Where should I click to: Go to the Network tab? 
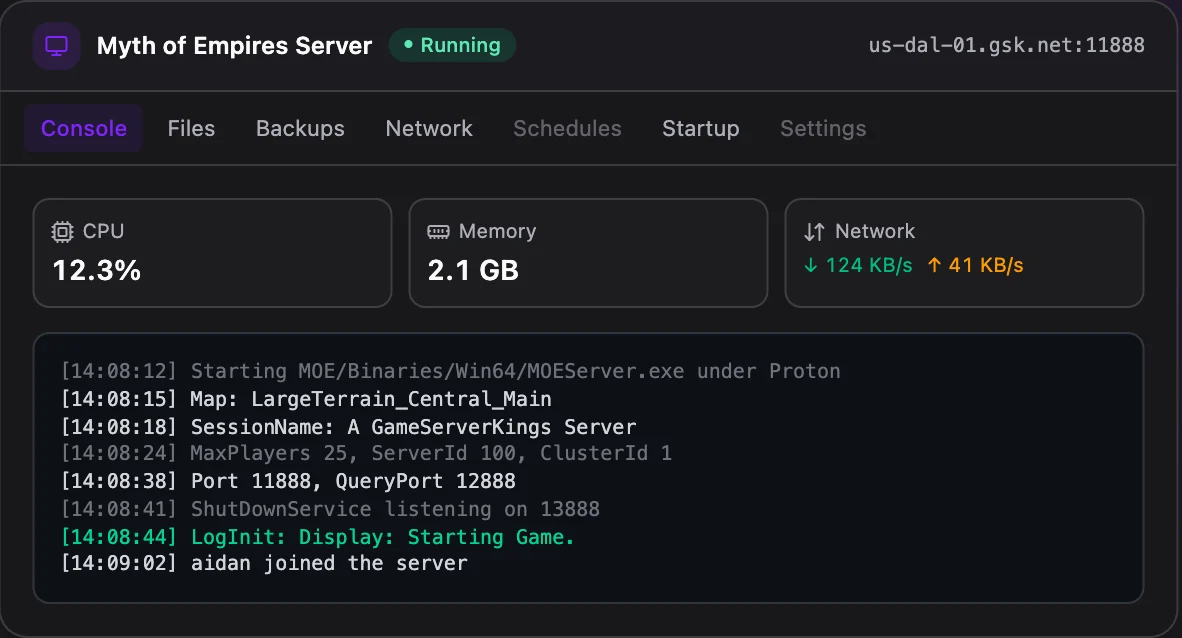click(x=429, y=128)
